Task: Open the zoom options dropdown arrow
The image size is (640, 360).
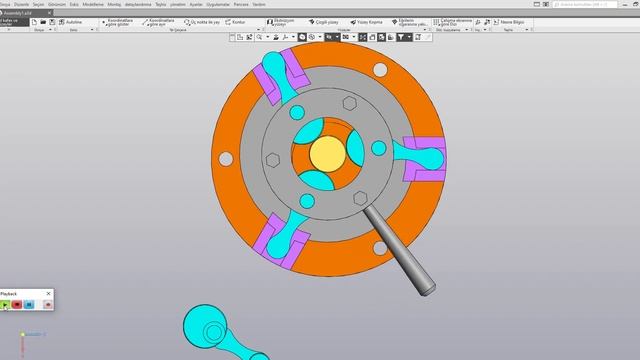Action: point(268,37)
